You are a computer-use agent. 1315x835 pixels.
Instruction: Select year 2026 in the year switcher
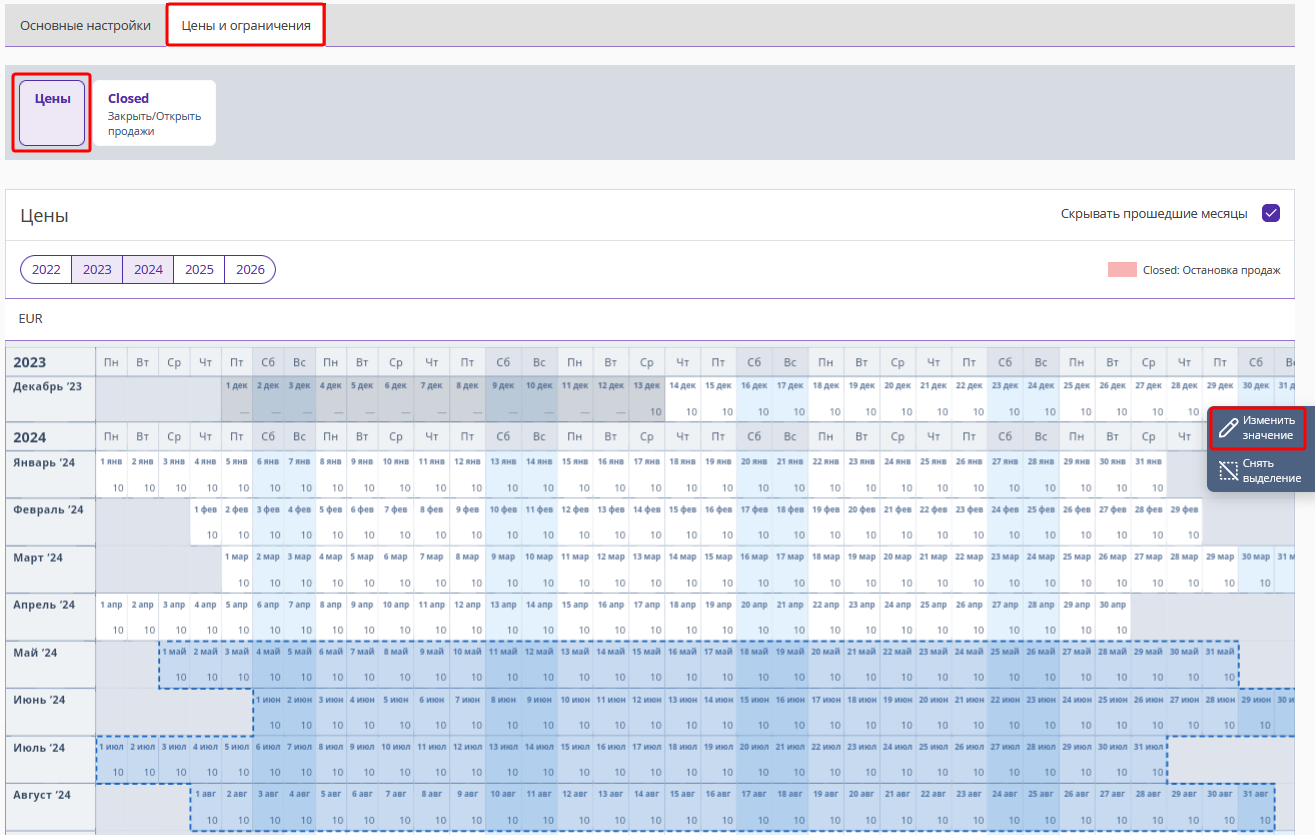(250, 269)
